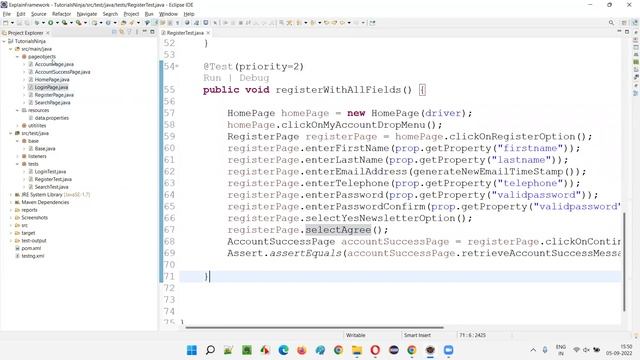Open the Navigate menu
The image size is (640, 360).
click(x=87, y=14)
